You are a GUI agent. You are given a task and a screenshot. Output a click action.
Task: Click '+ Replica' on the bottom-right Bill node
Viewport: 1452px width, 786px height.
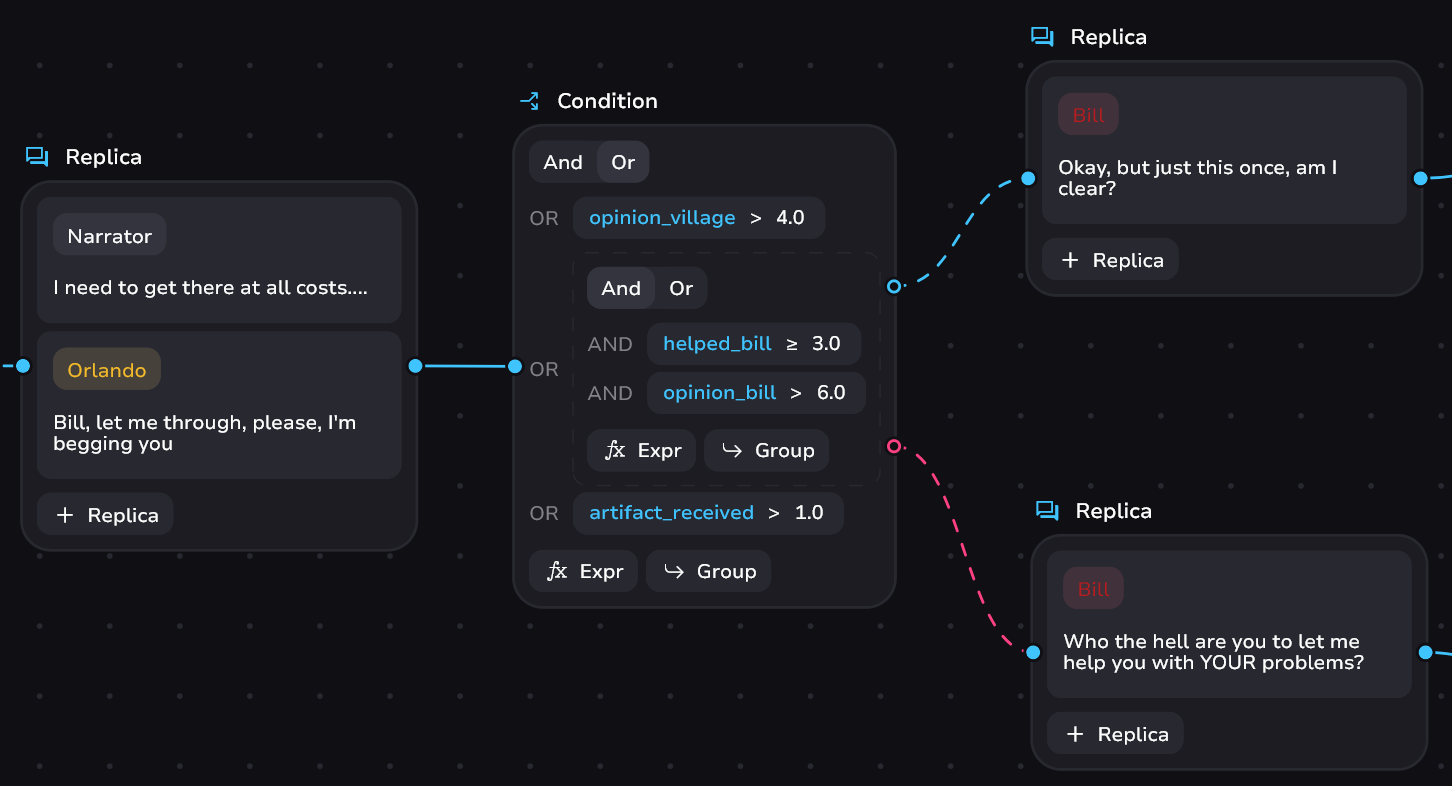(1115, 733)
